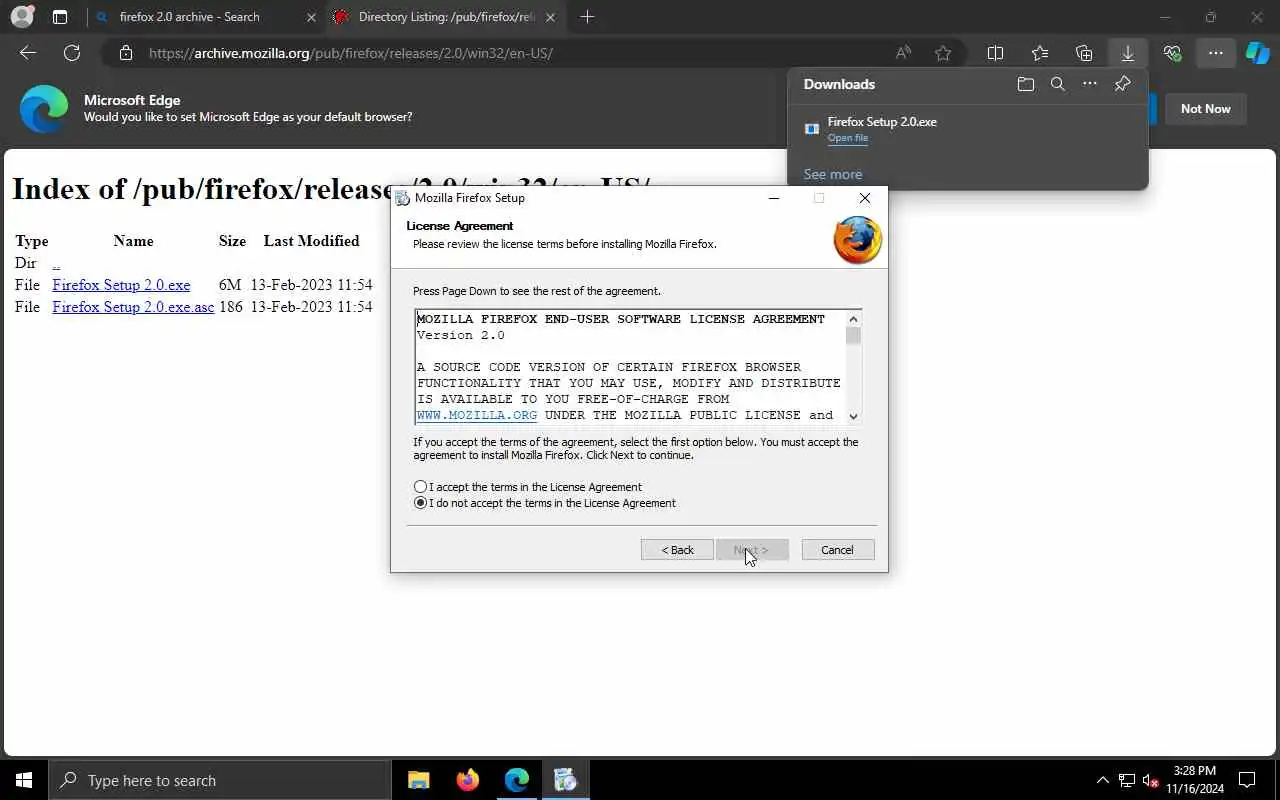This screenshot has height=800, width=1280.
Task: Open Firefox from the taskbar
Action: [x=467, y=780]
